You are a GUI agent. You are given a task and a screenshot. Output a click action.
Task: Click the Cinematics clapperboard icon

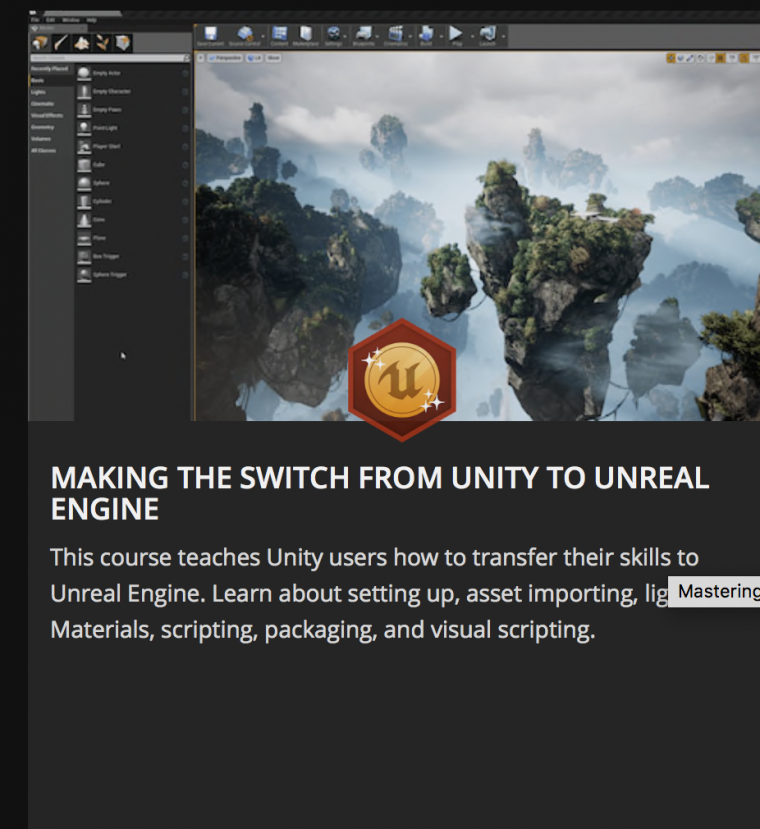(x=395, y=35)
